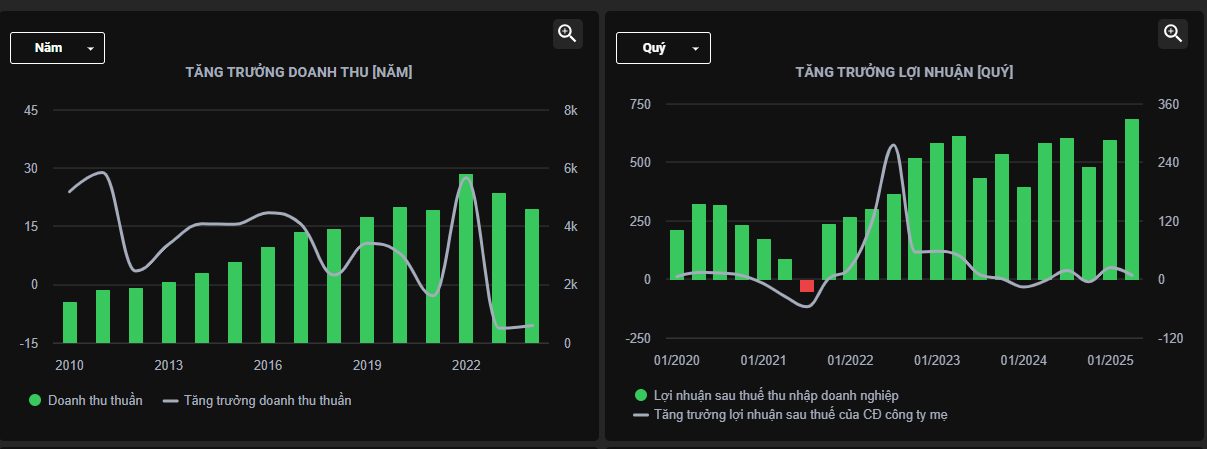
Task: Toggle Lợi nhuận sau thuế thu nhập doanh nghiệp legend
Action: click(766, 396)
